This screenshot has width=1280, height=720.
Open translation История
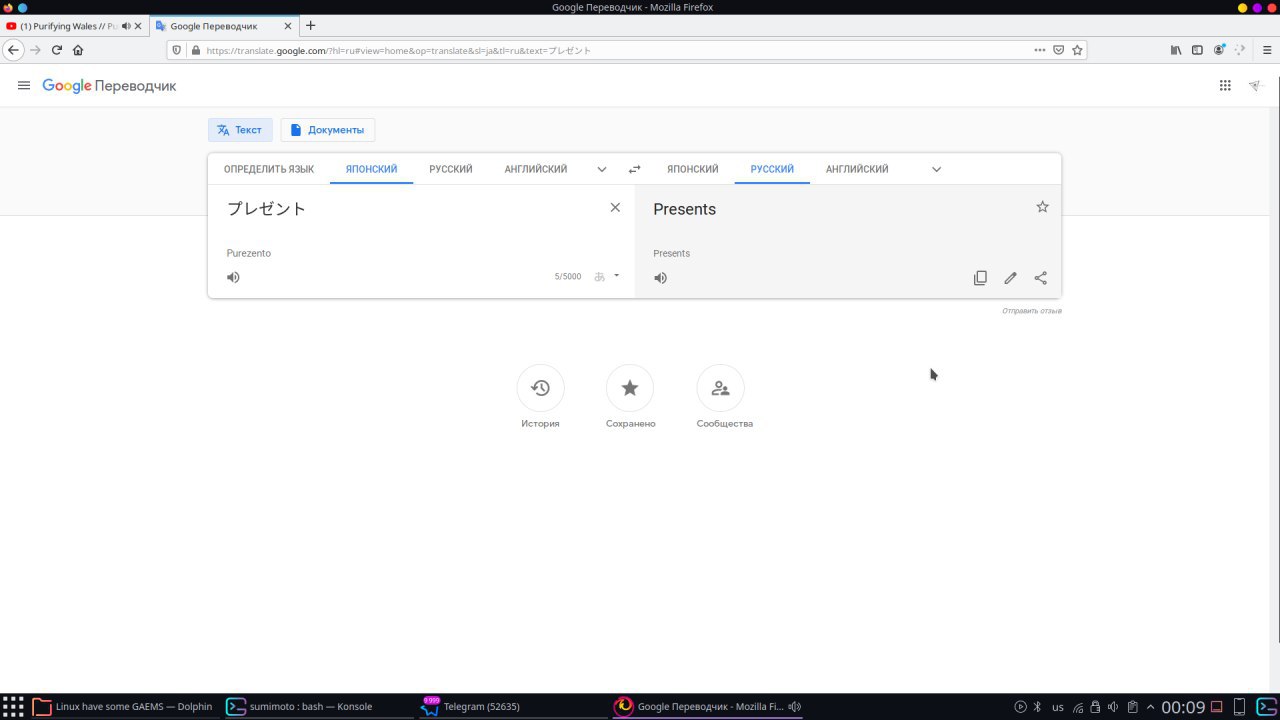tap(540, 388)
